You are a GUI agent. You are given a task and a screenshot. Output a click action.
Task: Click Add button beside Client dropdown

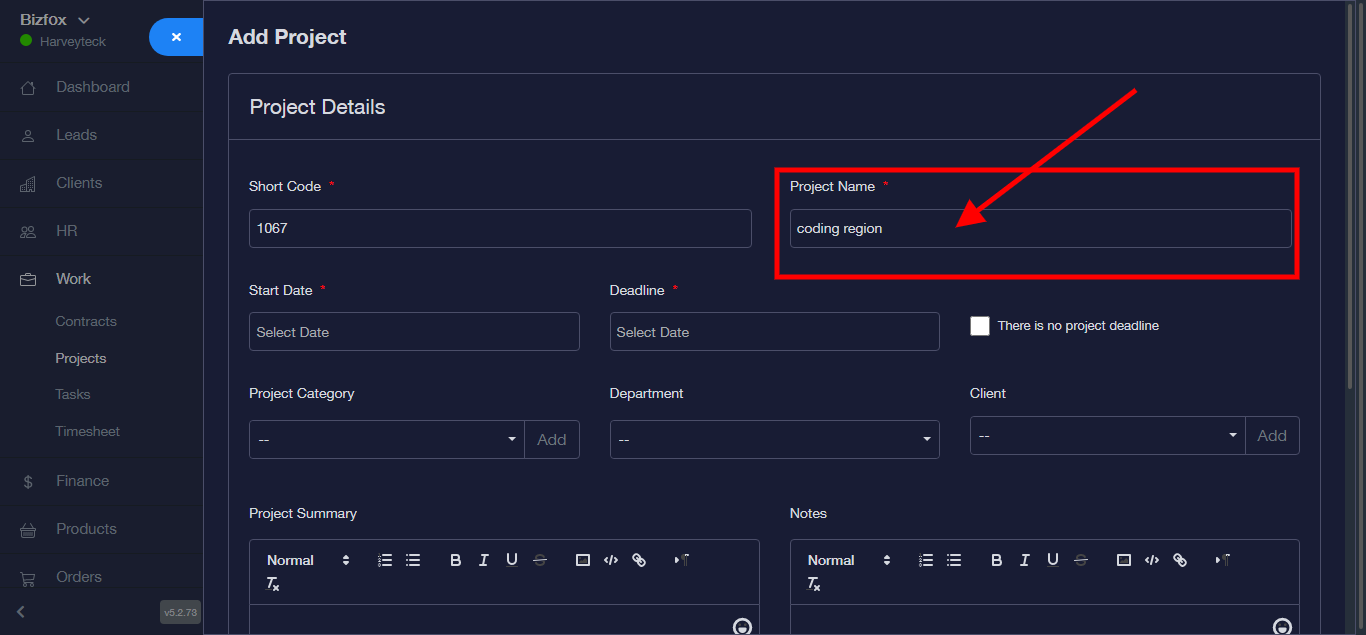tap(1272, 435)
